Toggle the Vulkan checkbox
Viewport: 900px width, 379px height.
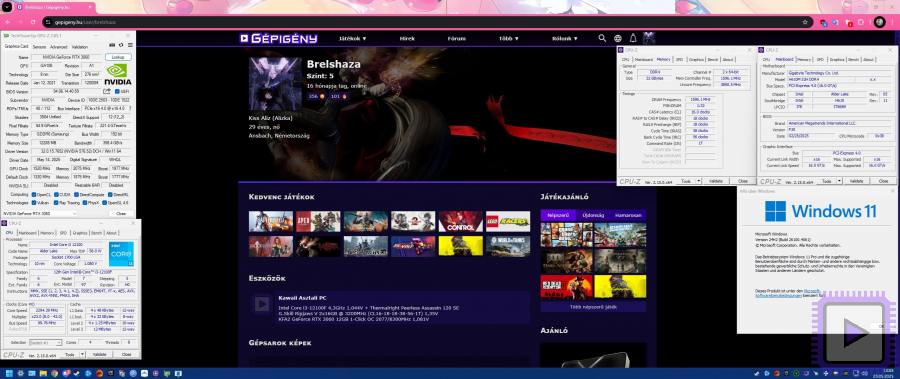point(34,203)
